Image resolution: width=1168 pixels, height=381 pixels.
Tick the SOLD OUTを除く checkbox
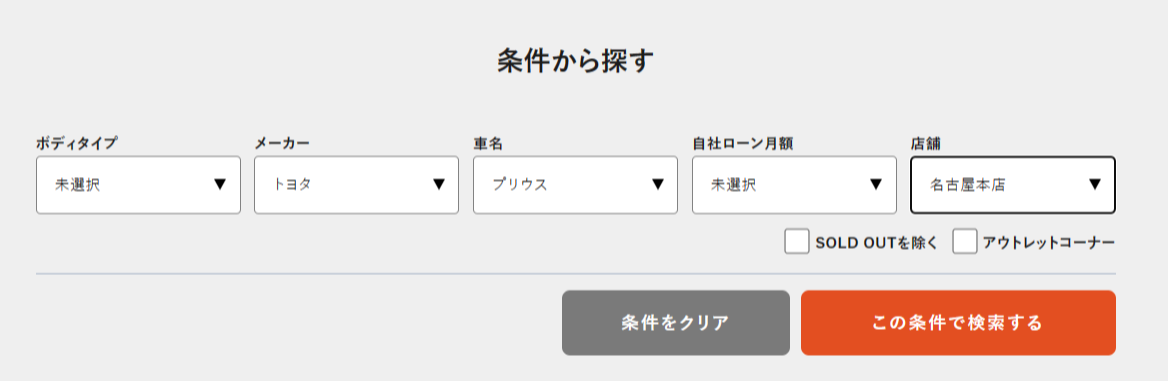tap(797, 242)
